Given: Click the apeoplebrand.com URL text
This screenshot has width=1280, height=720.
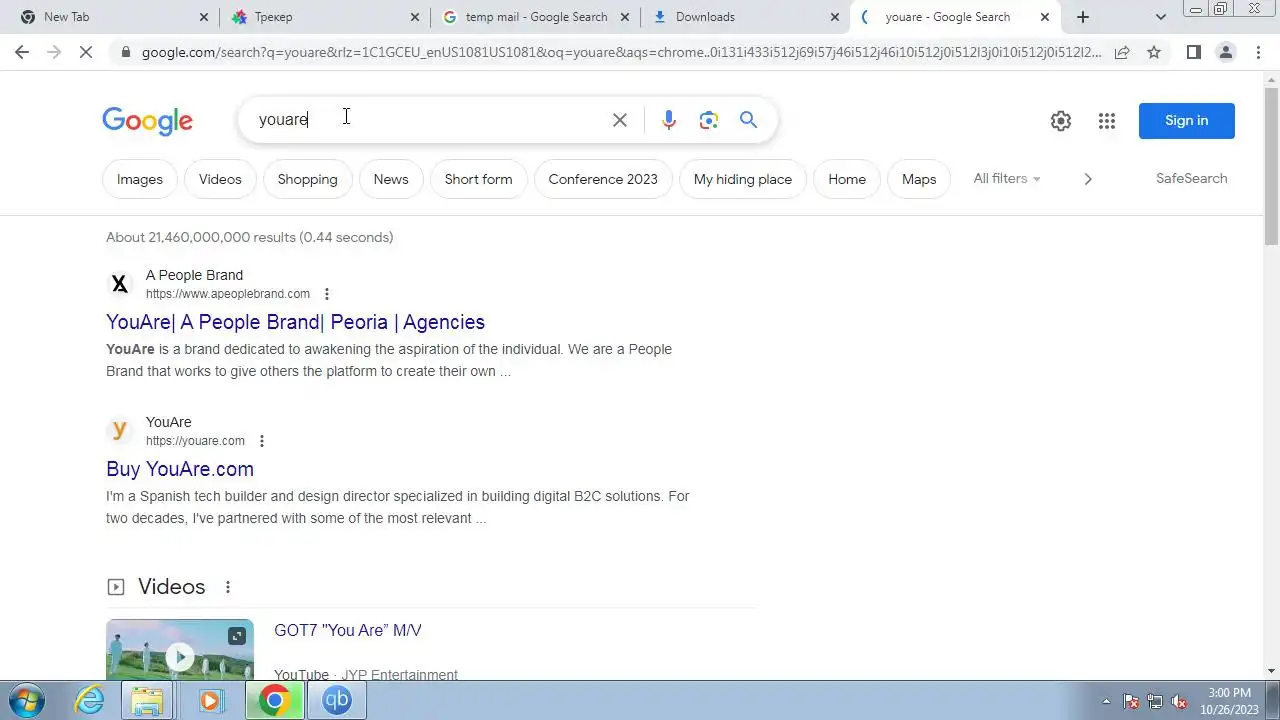Looking at the screenshot, I should tap(228, 294).
